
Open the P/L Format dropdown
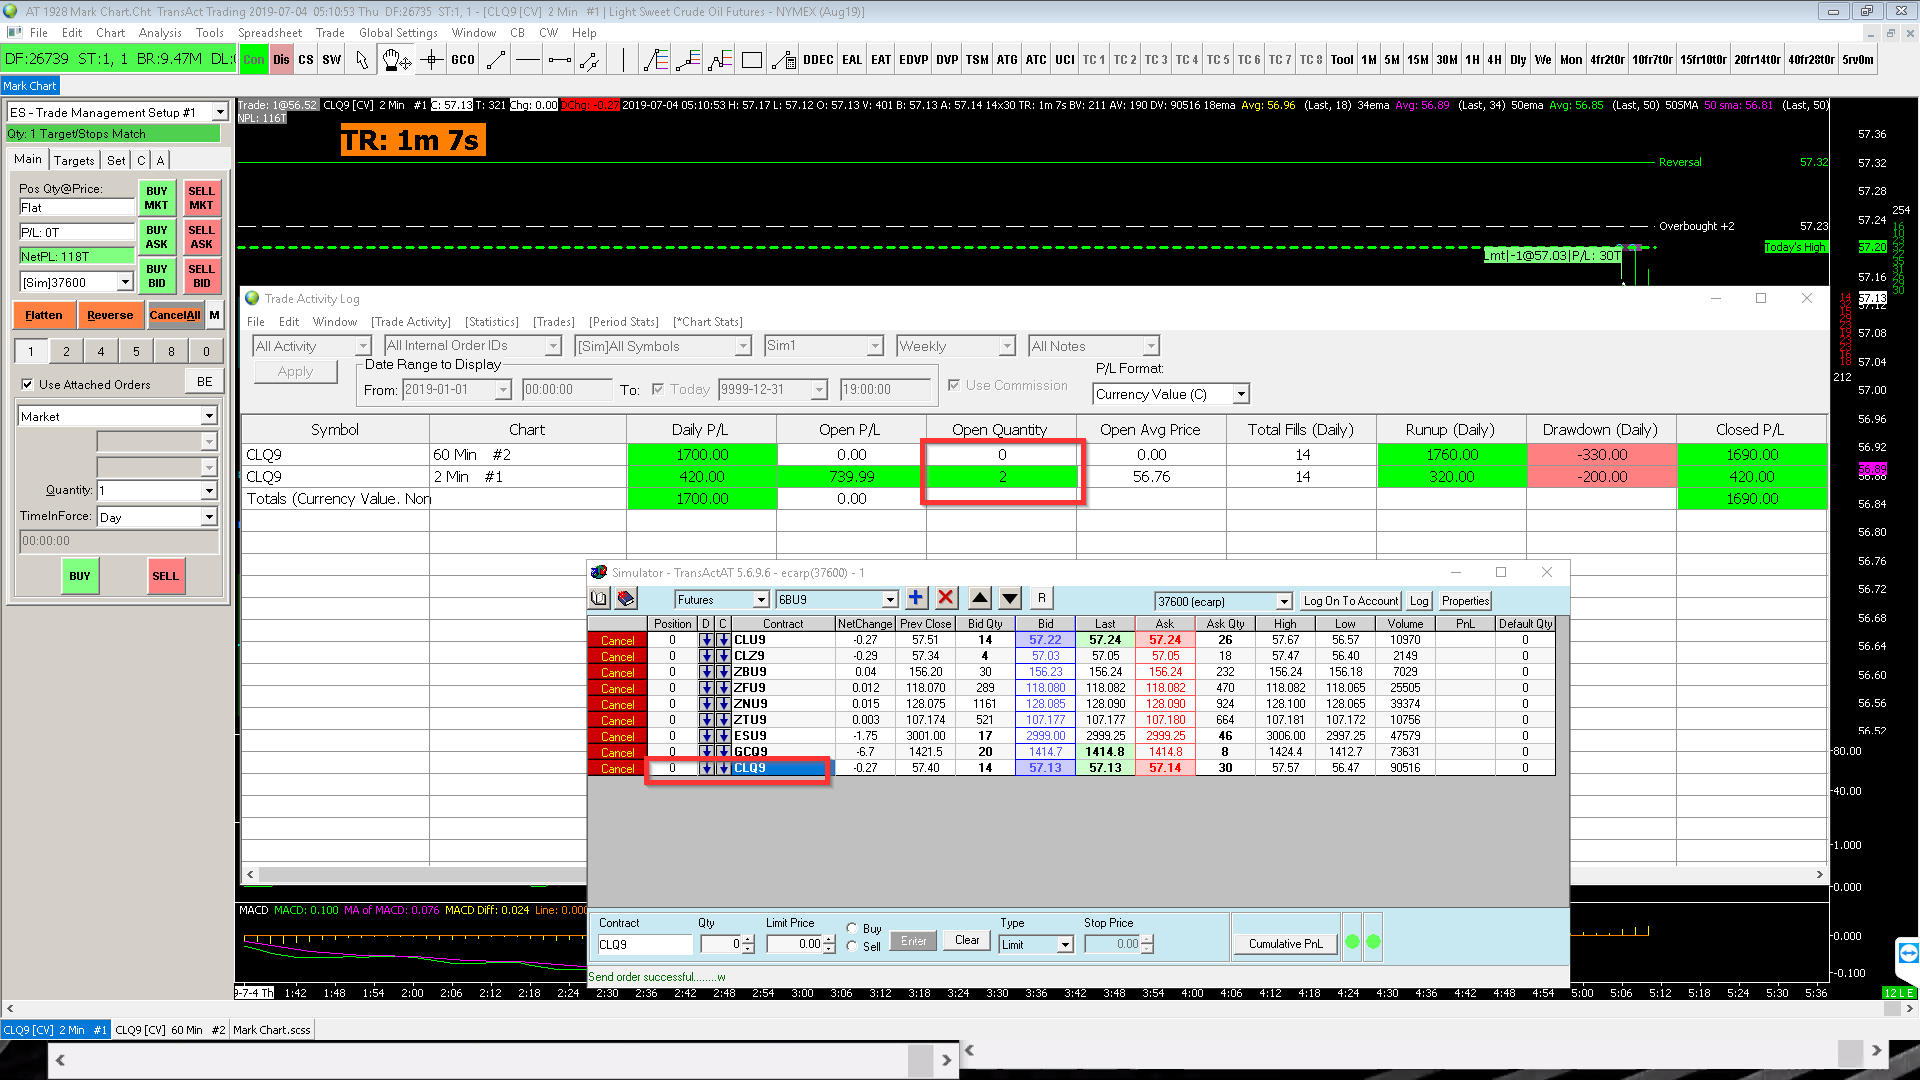click(1241, 394)
